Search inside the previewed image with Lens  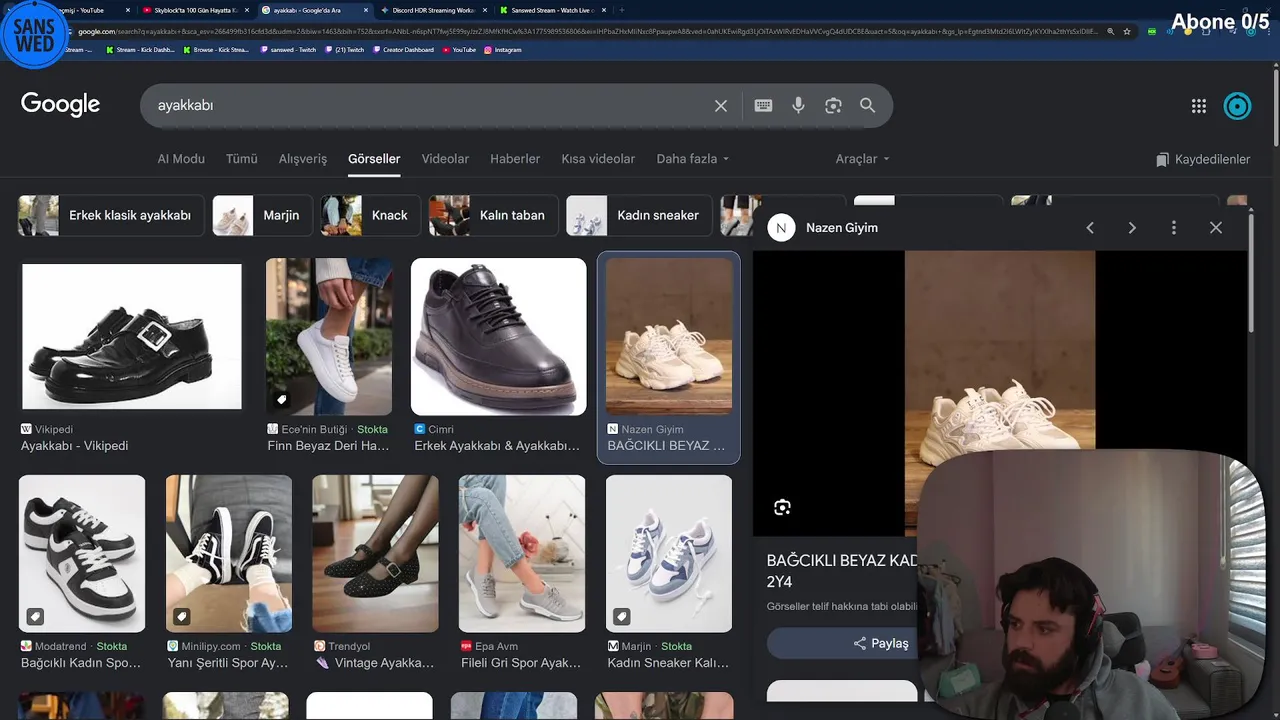pos(782,508)
